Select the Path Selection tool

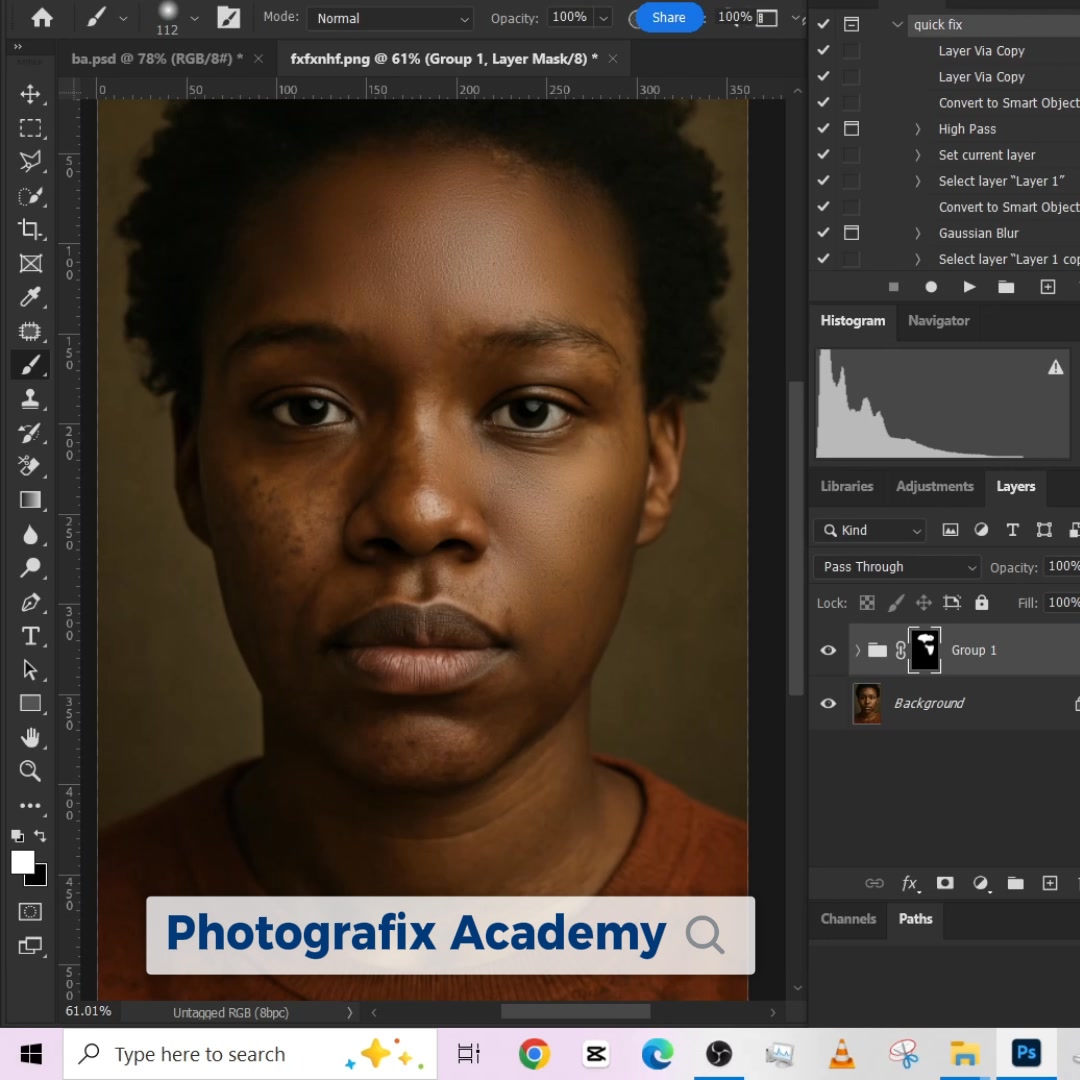[30, 669]
